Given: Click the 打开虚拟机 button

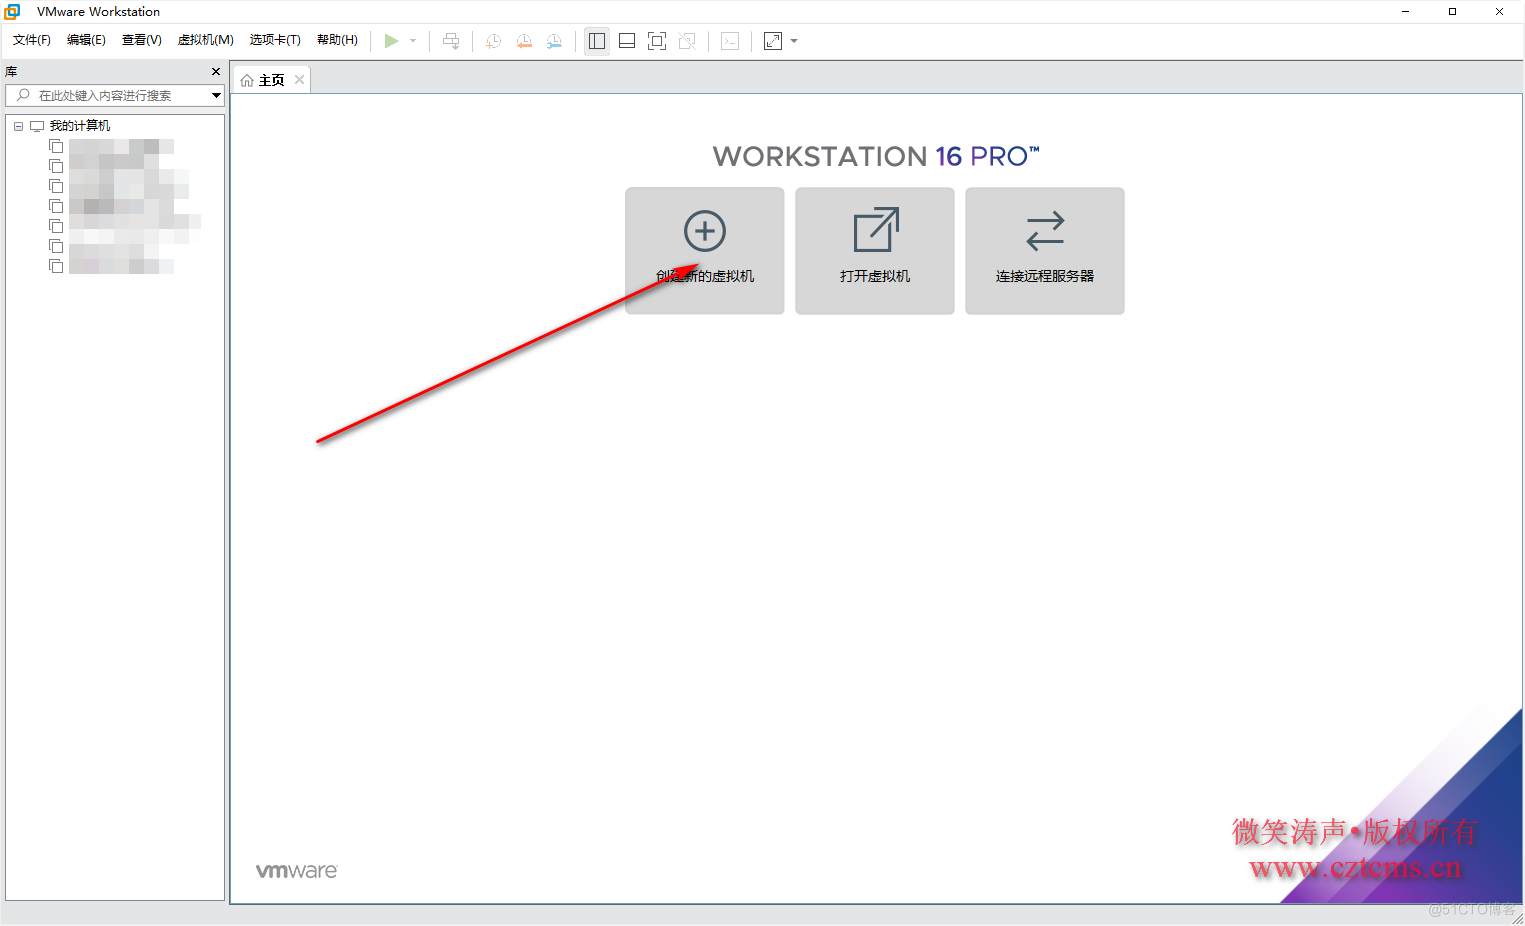Looking at the screenshot, I should point(875,251).
